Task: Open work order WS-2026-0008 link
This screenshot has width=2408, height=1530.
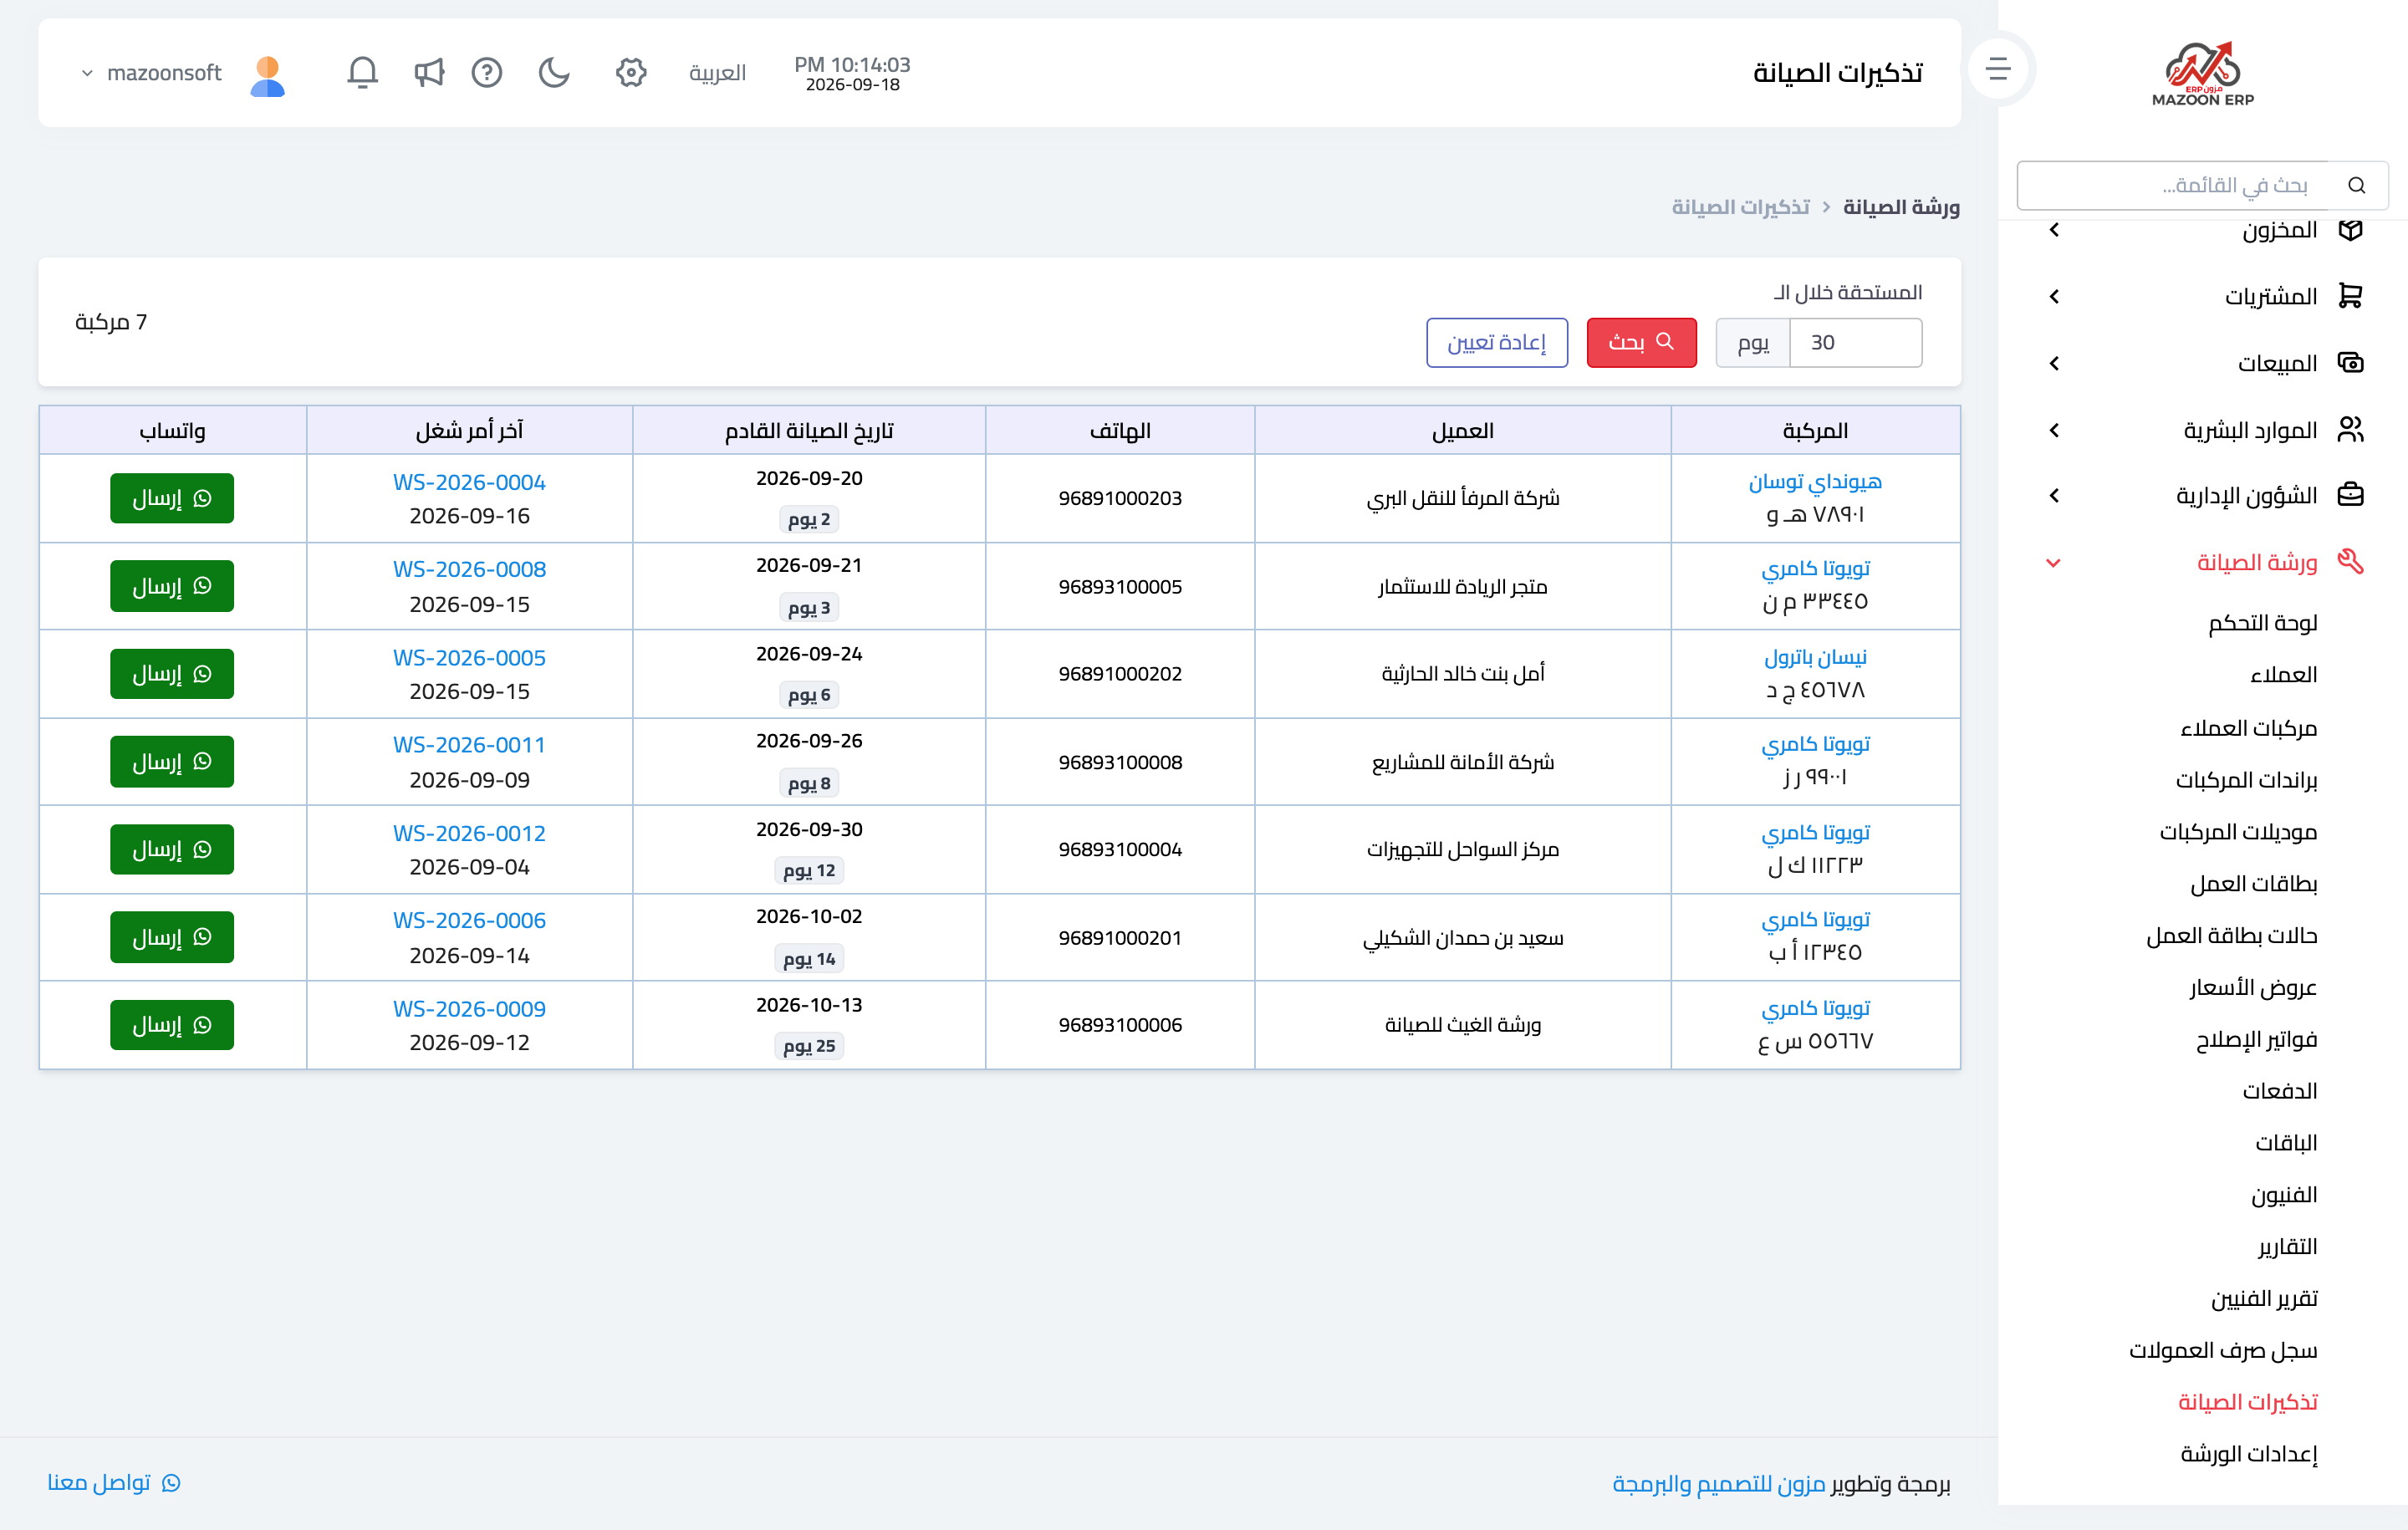Action: point(469,569)
